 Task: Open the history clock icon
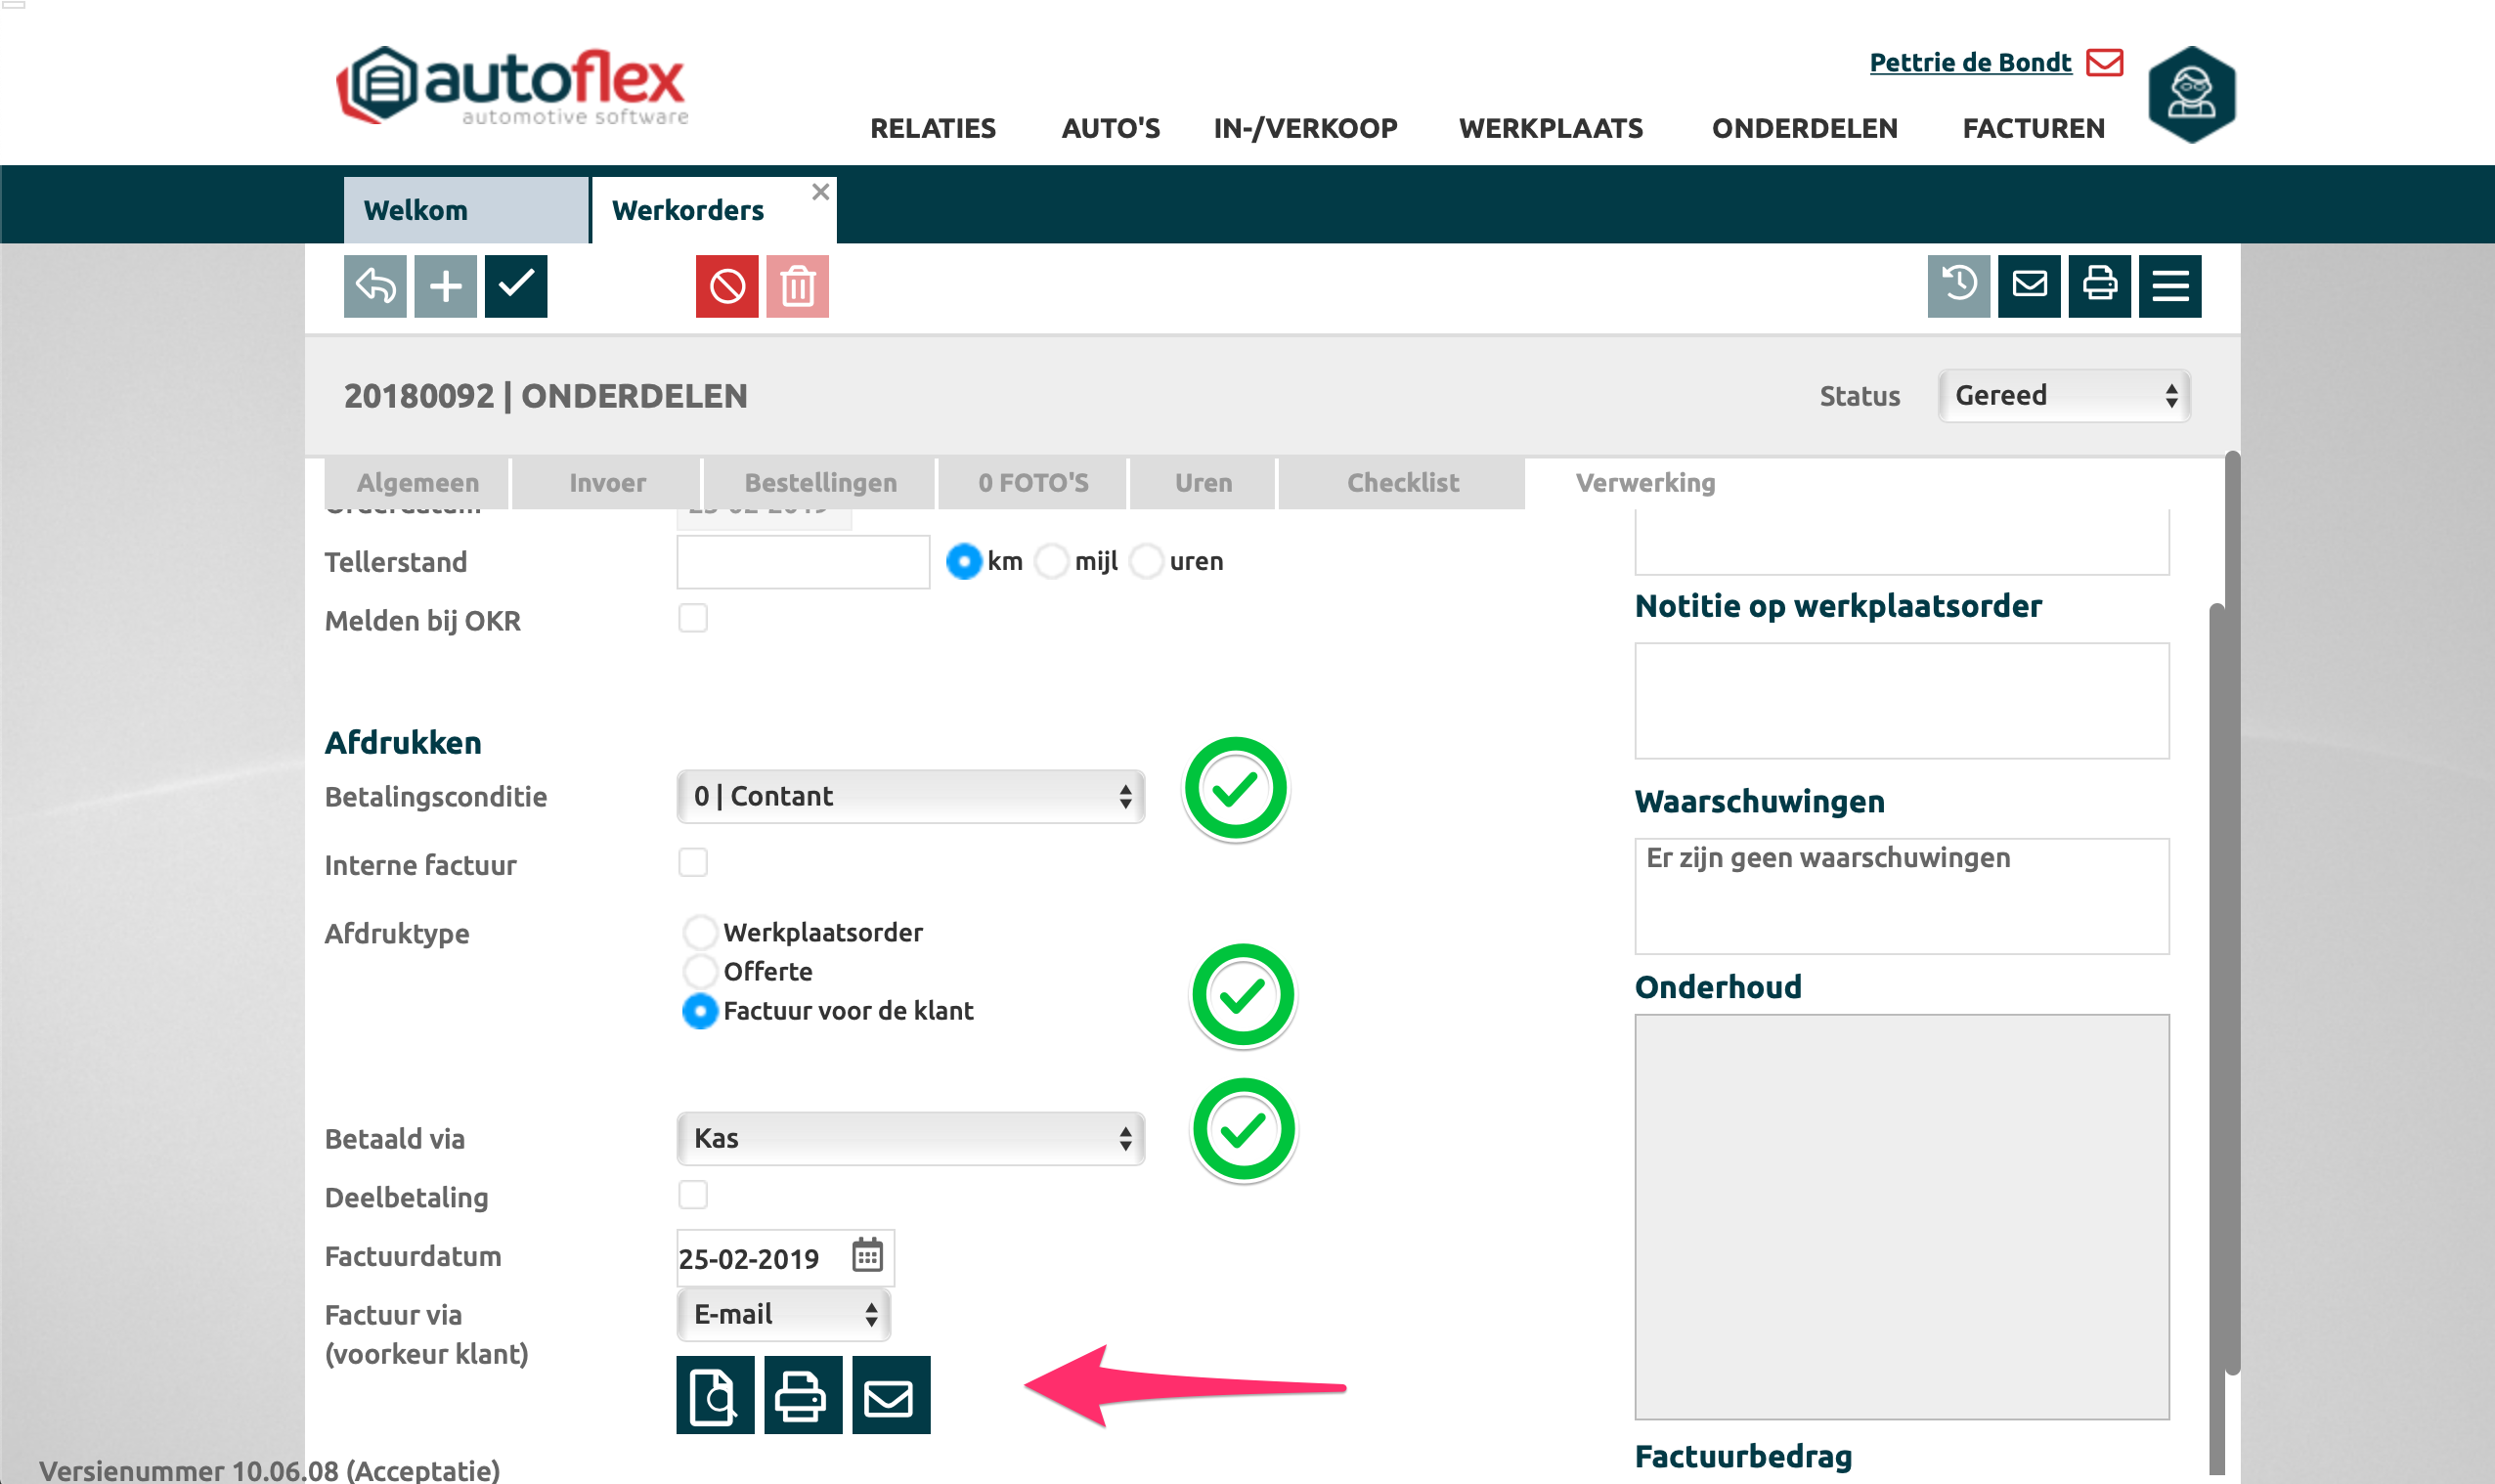[x=1958, y=286]
